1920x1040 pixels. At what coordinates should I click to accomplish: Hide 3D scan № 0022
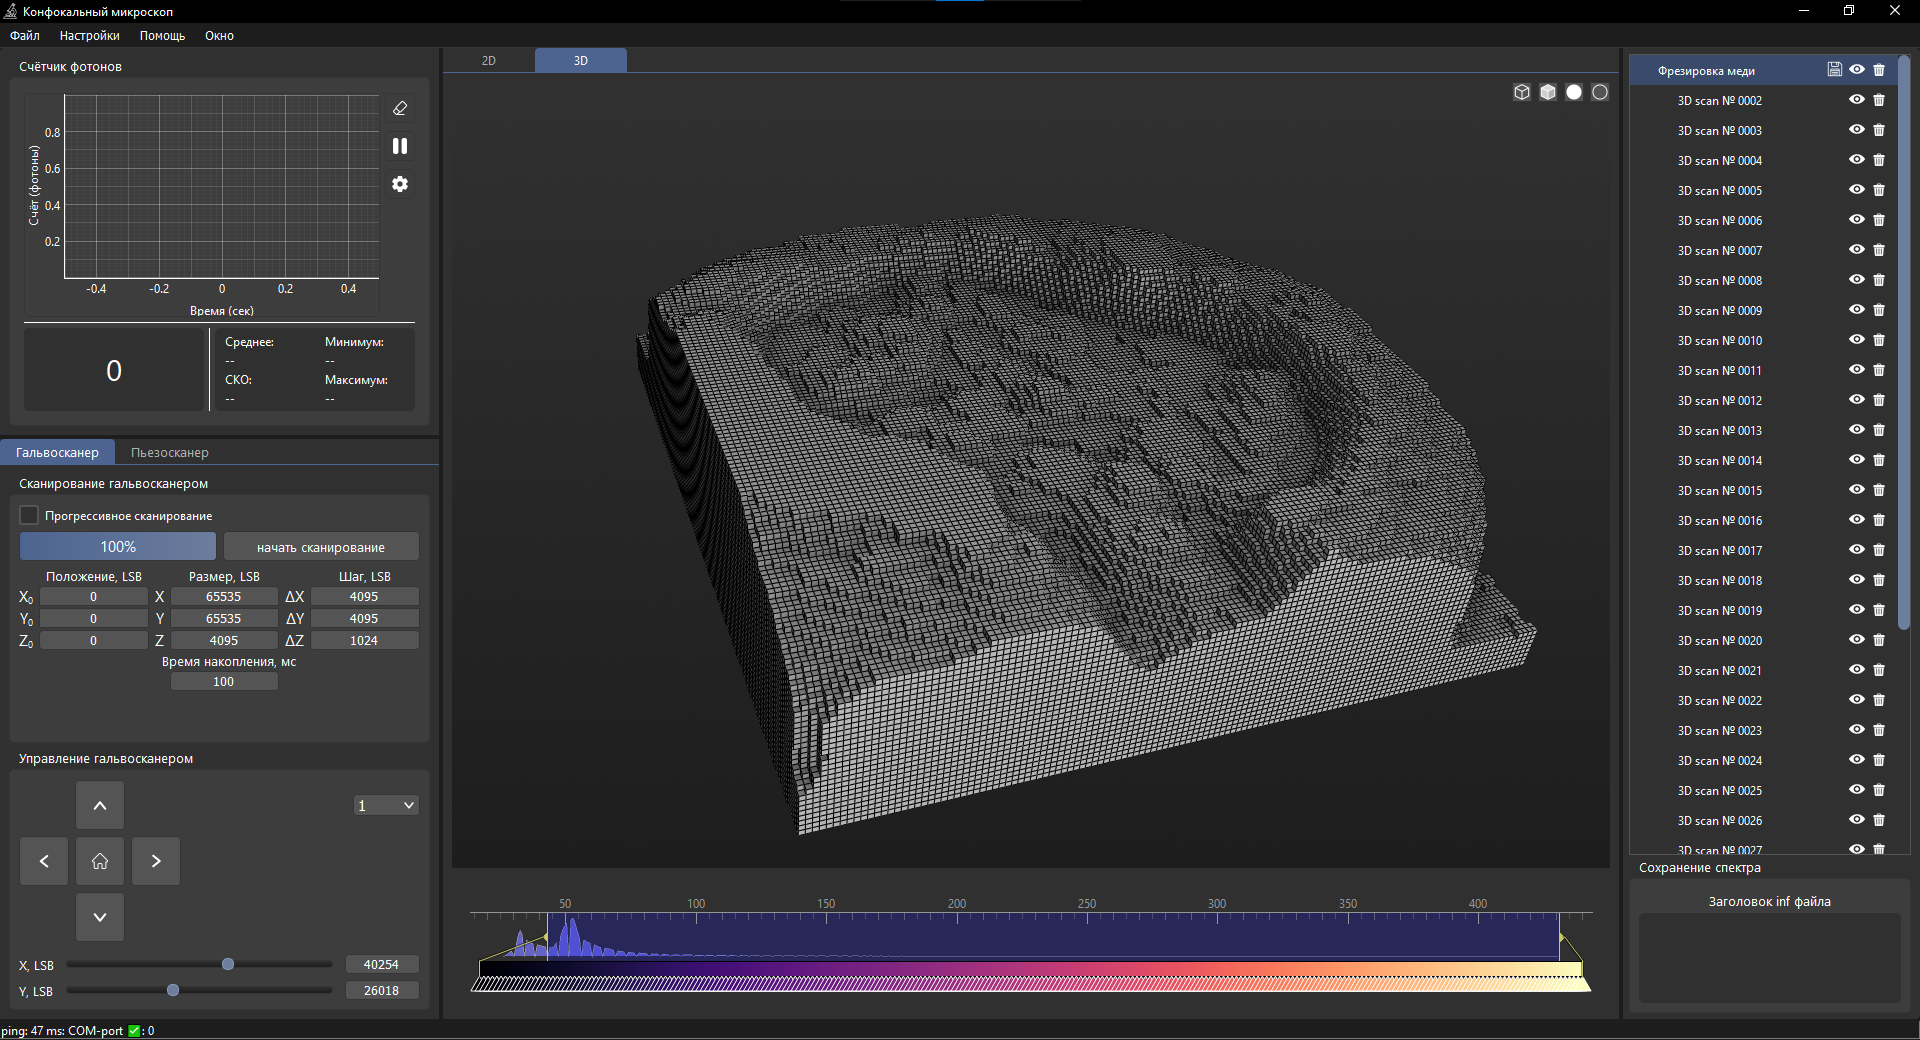pos(1857,700)
